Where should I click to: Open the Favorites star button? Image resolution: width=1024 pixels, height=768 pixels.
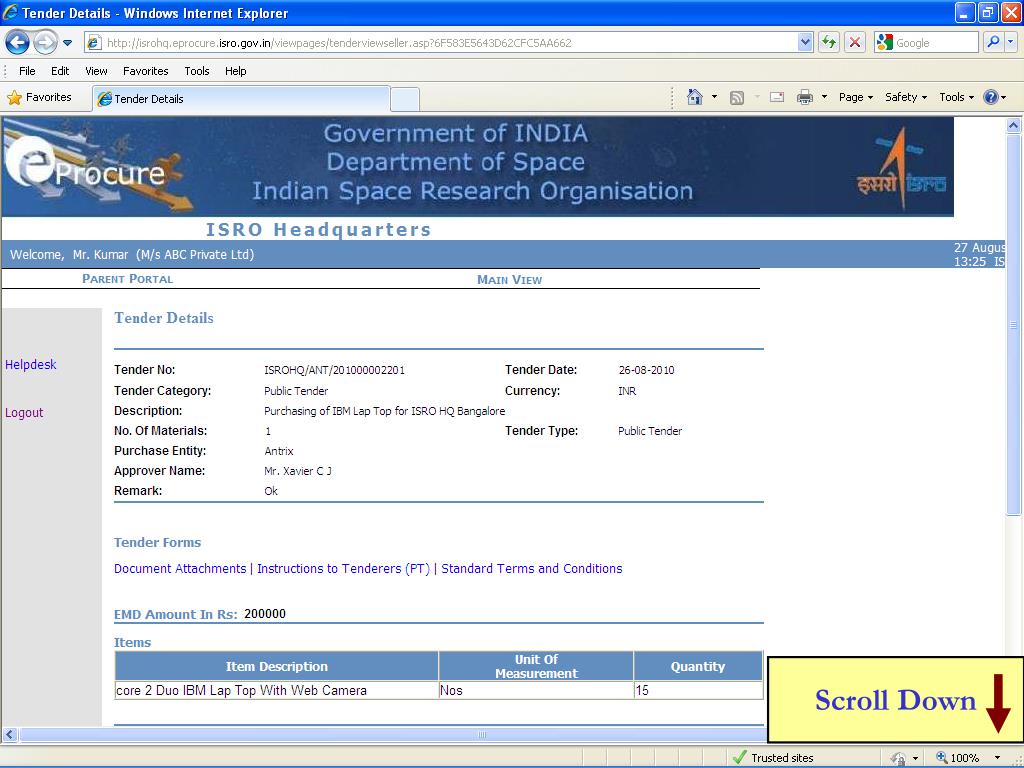tap(39, 97)
